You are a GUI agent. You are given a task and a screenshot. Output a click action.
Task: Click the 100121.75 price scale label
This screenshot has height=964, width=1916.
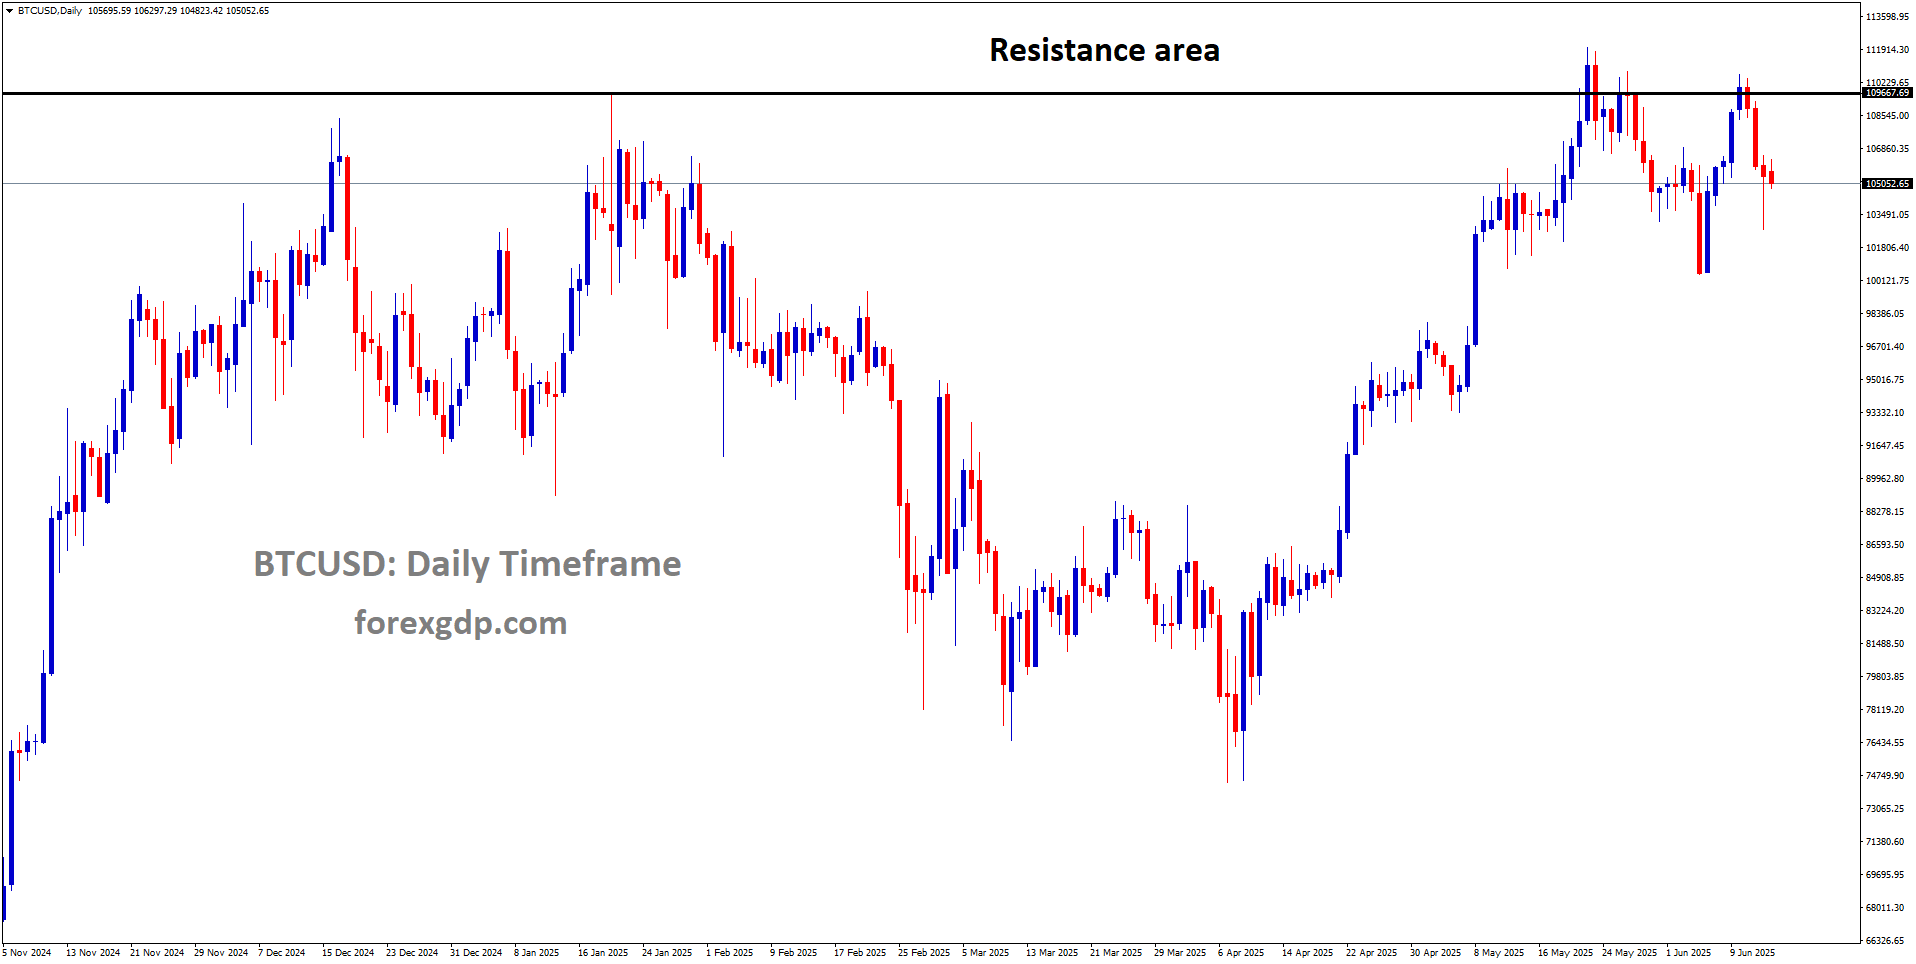(1887, 281)
